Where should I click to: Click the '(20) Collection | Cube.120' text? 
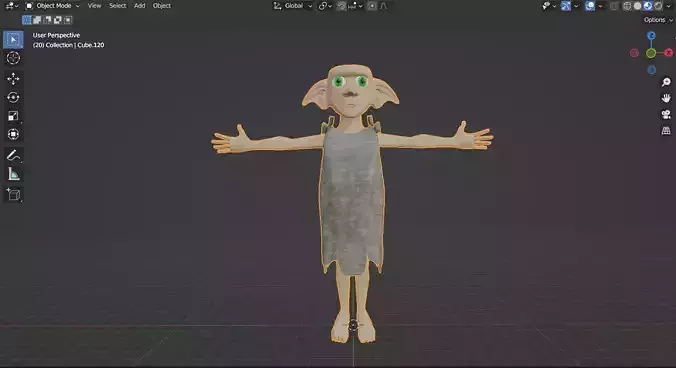tap(69, 45)
